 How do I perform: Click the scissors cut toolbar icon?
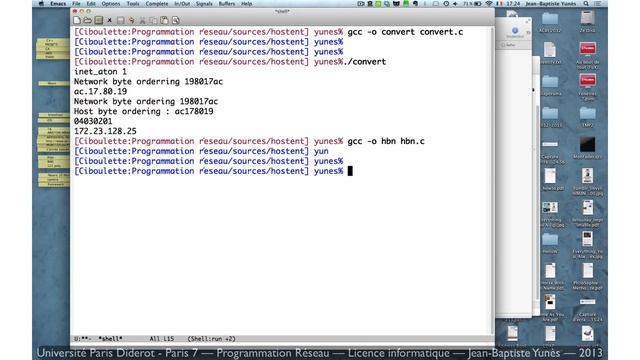click(142, 20)
